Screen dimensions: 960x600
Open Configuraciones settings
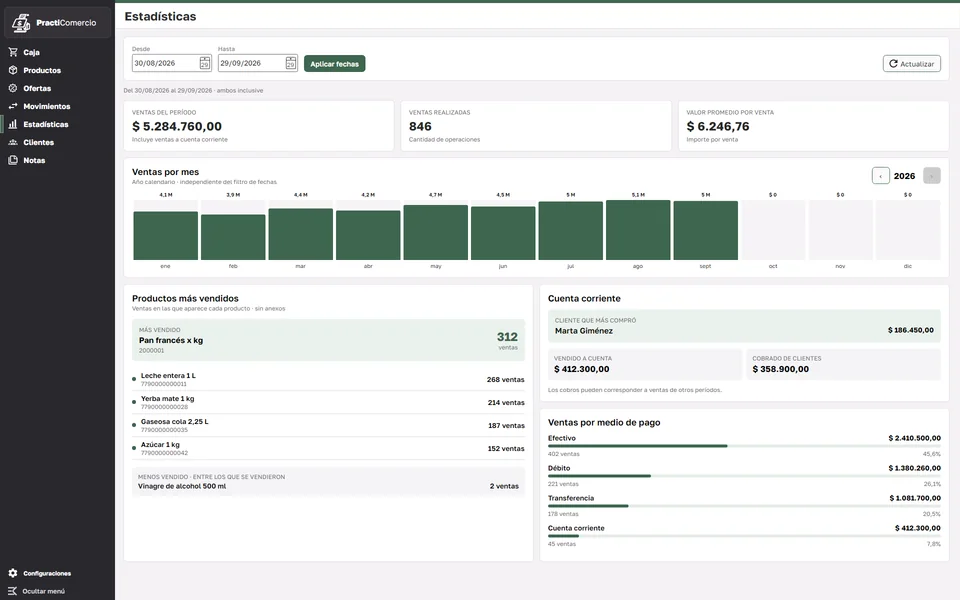(58, 573)
